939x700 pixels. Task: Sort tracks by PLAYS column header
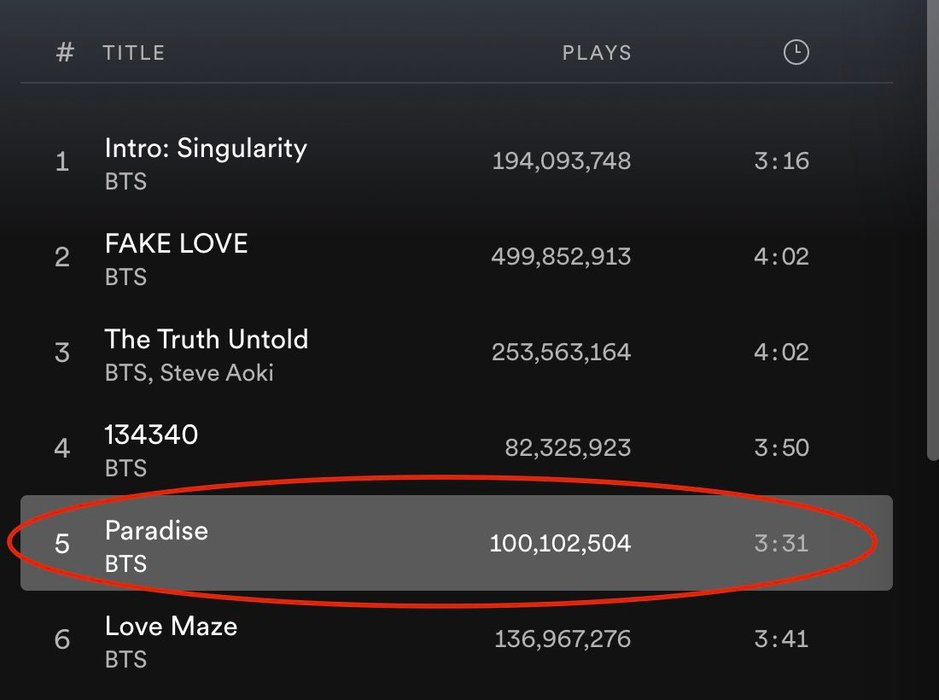[x=596, y=53]
